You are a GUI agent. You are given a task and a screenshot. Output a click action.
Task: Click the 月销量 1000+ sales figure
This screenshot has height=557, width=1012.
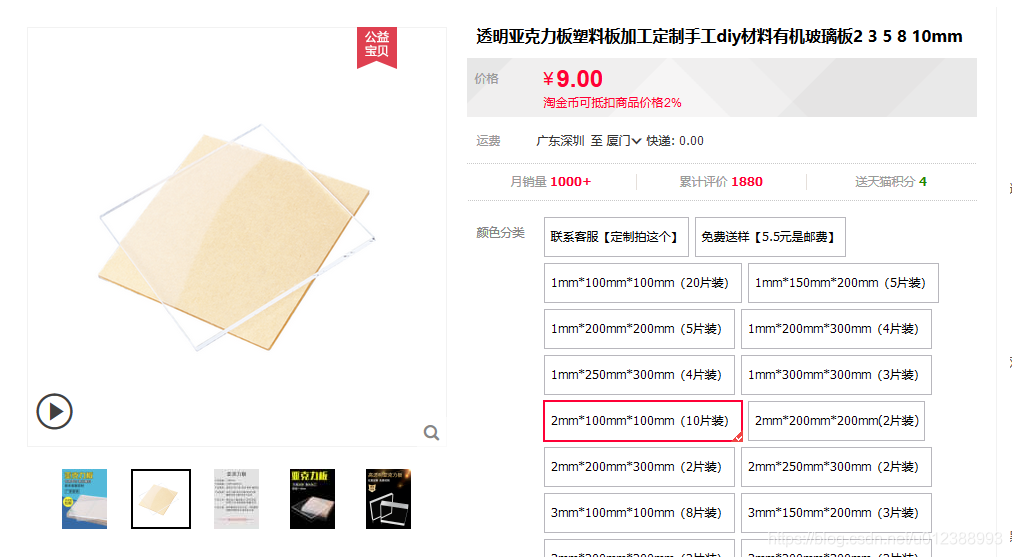551,182
